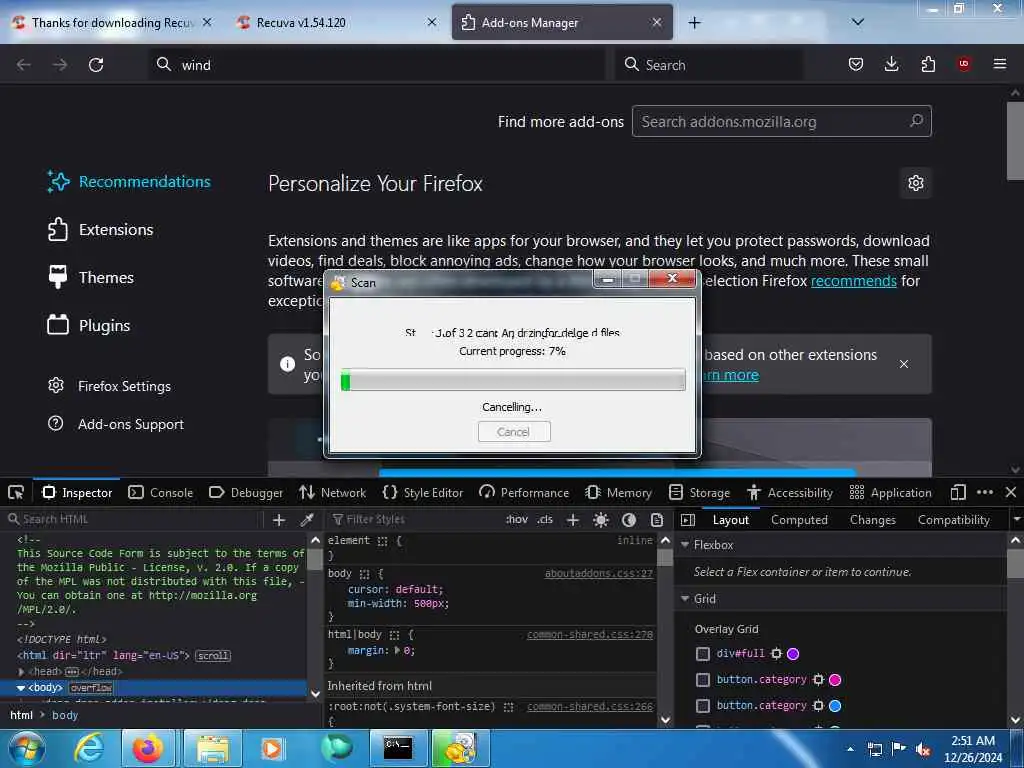Image resolution: width=1024 pixels, height=768 pixels.
Task: Select Themes in add-ons sidebar
Action: 91,278
